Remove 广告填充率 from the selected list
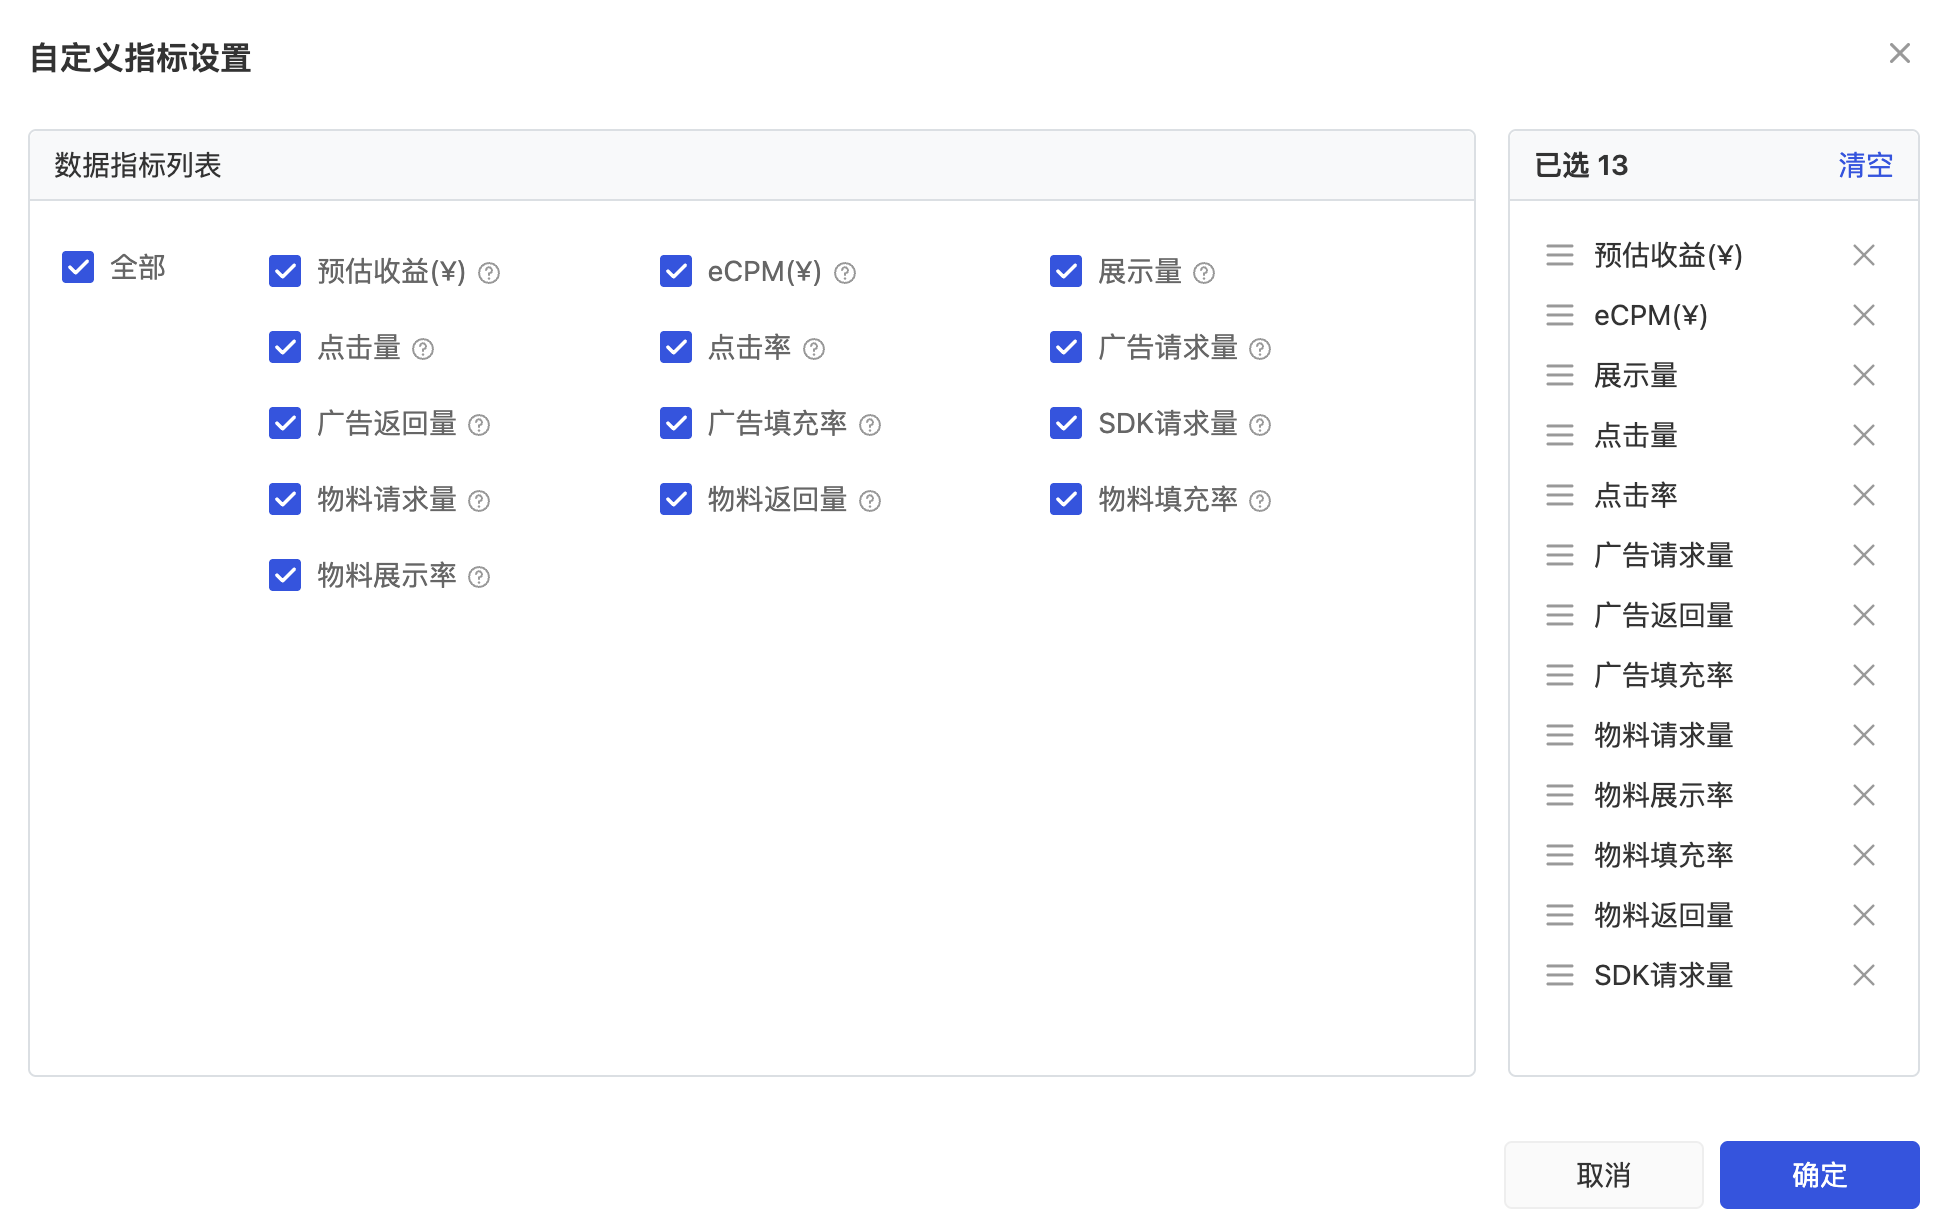Viewport: 1954px width, 1226px height. [1863, 676]
